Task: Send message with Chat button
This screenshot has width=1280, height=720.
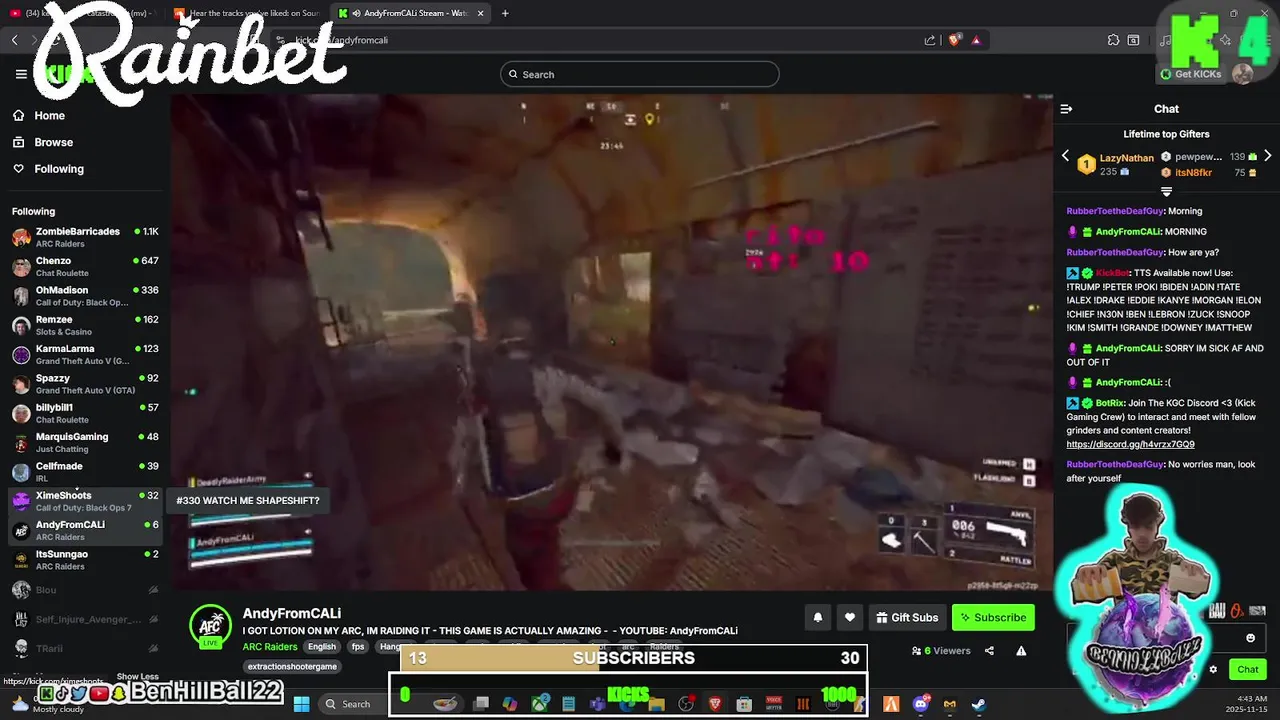Action: tap(1248, 670)
